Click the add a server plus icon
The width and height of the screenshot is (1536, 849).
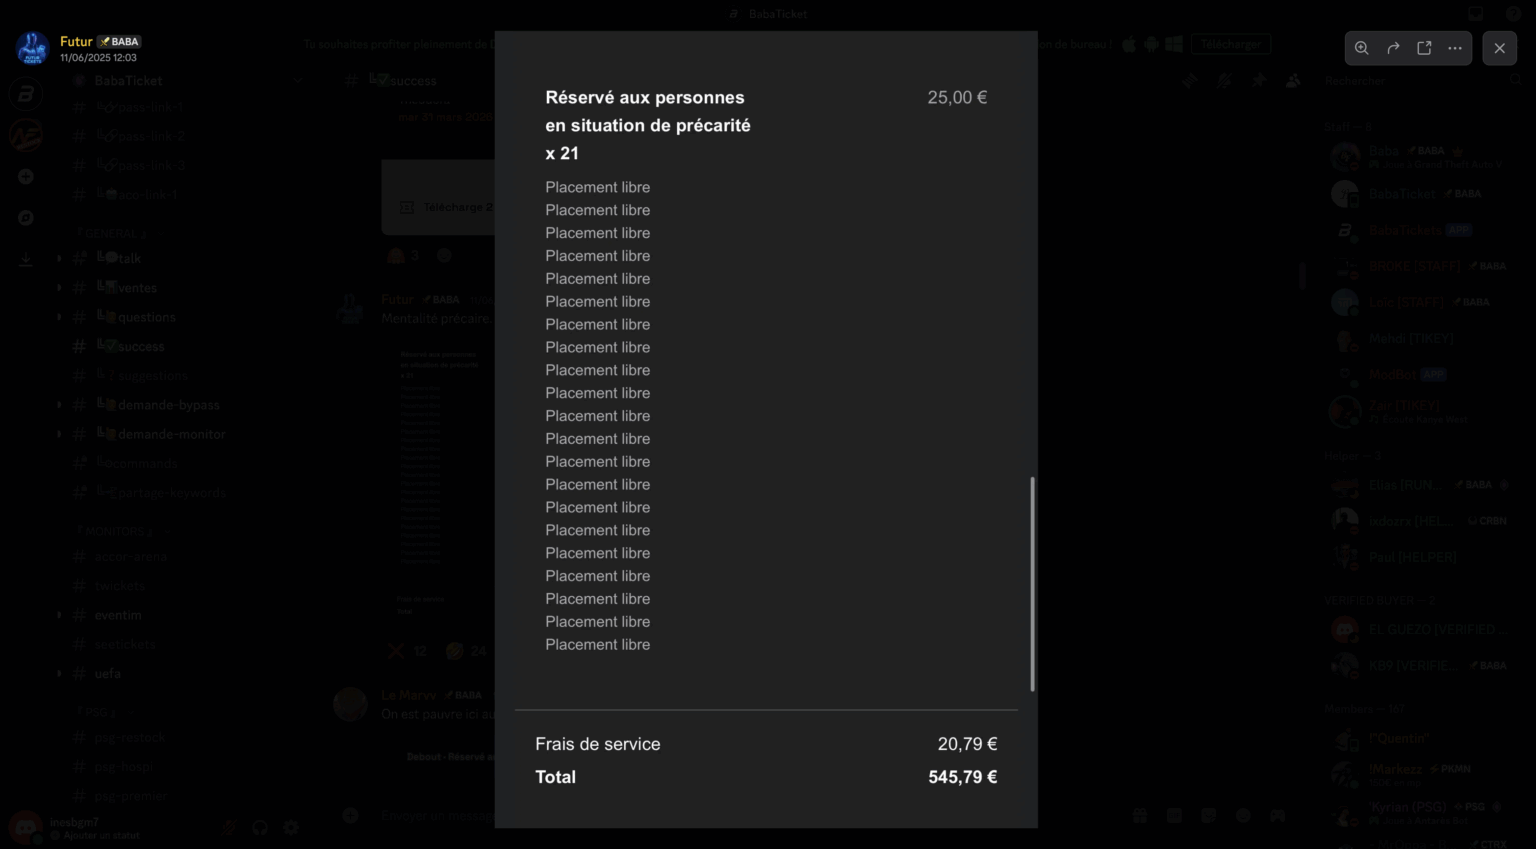click(x=26, y=177)
